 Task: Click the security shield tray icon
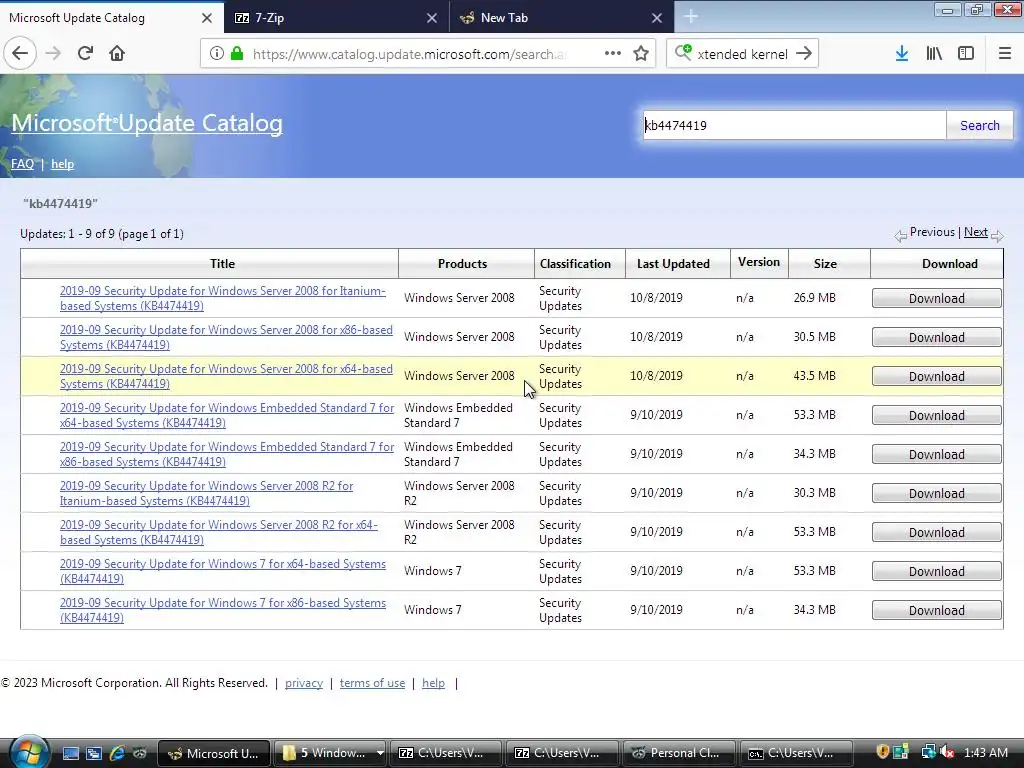[x=882, y=752]
